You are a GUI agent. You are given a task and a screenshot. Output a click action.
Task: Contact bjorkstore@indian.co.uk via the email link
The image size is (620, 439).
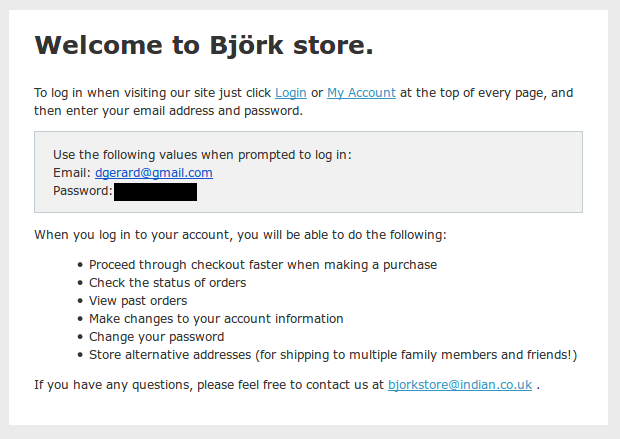[x=460, y=384]
